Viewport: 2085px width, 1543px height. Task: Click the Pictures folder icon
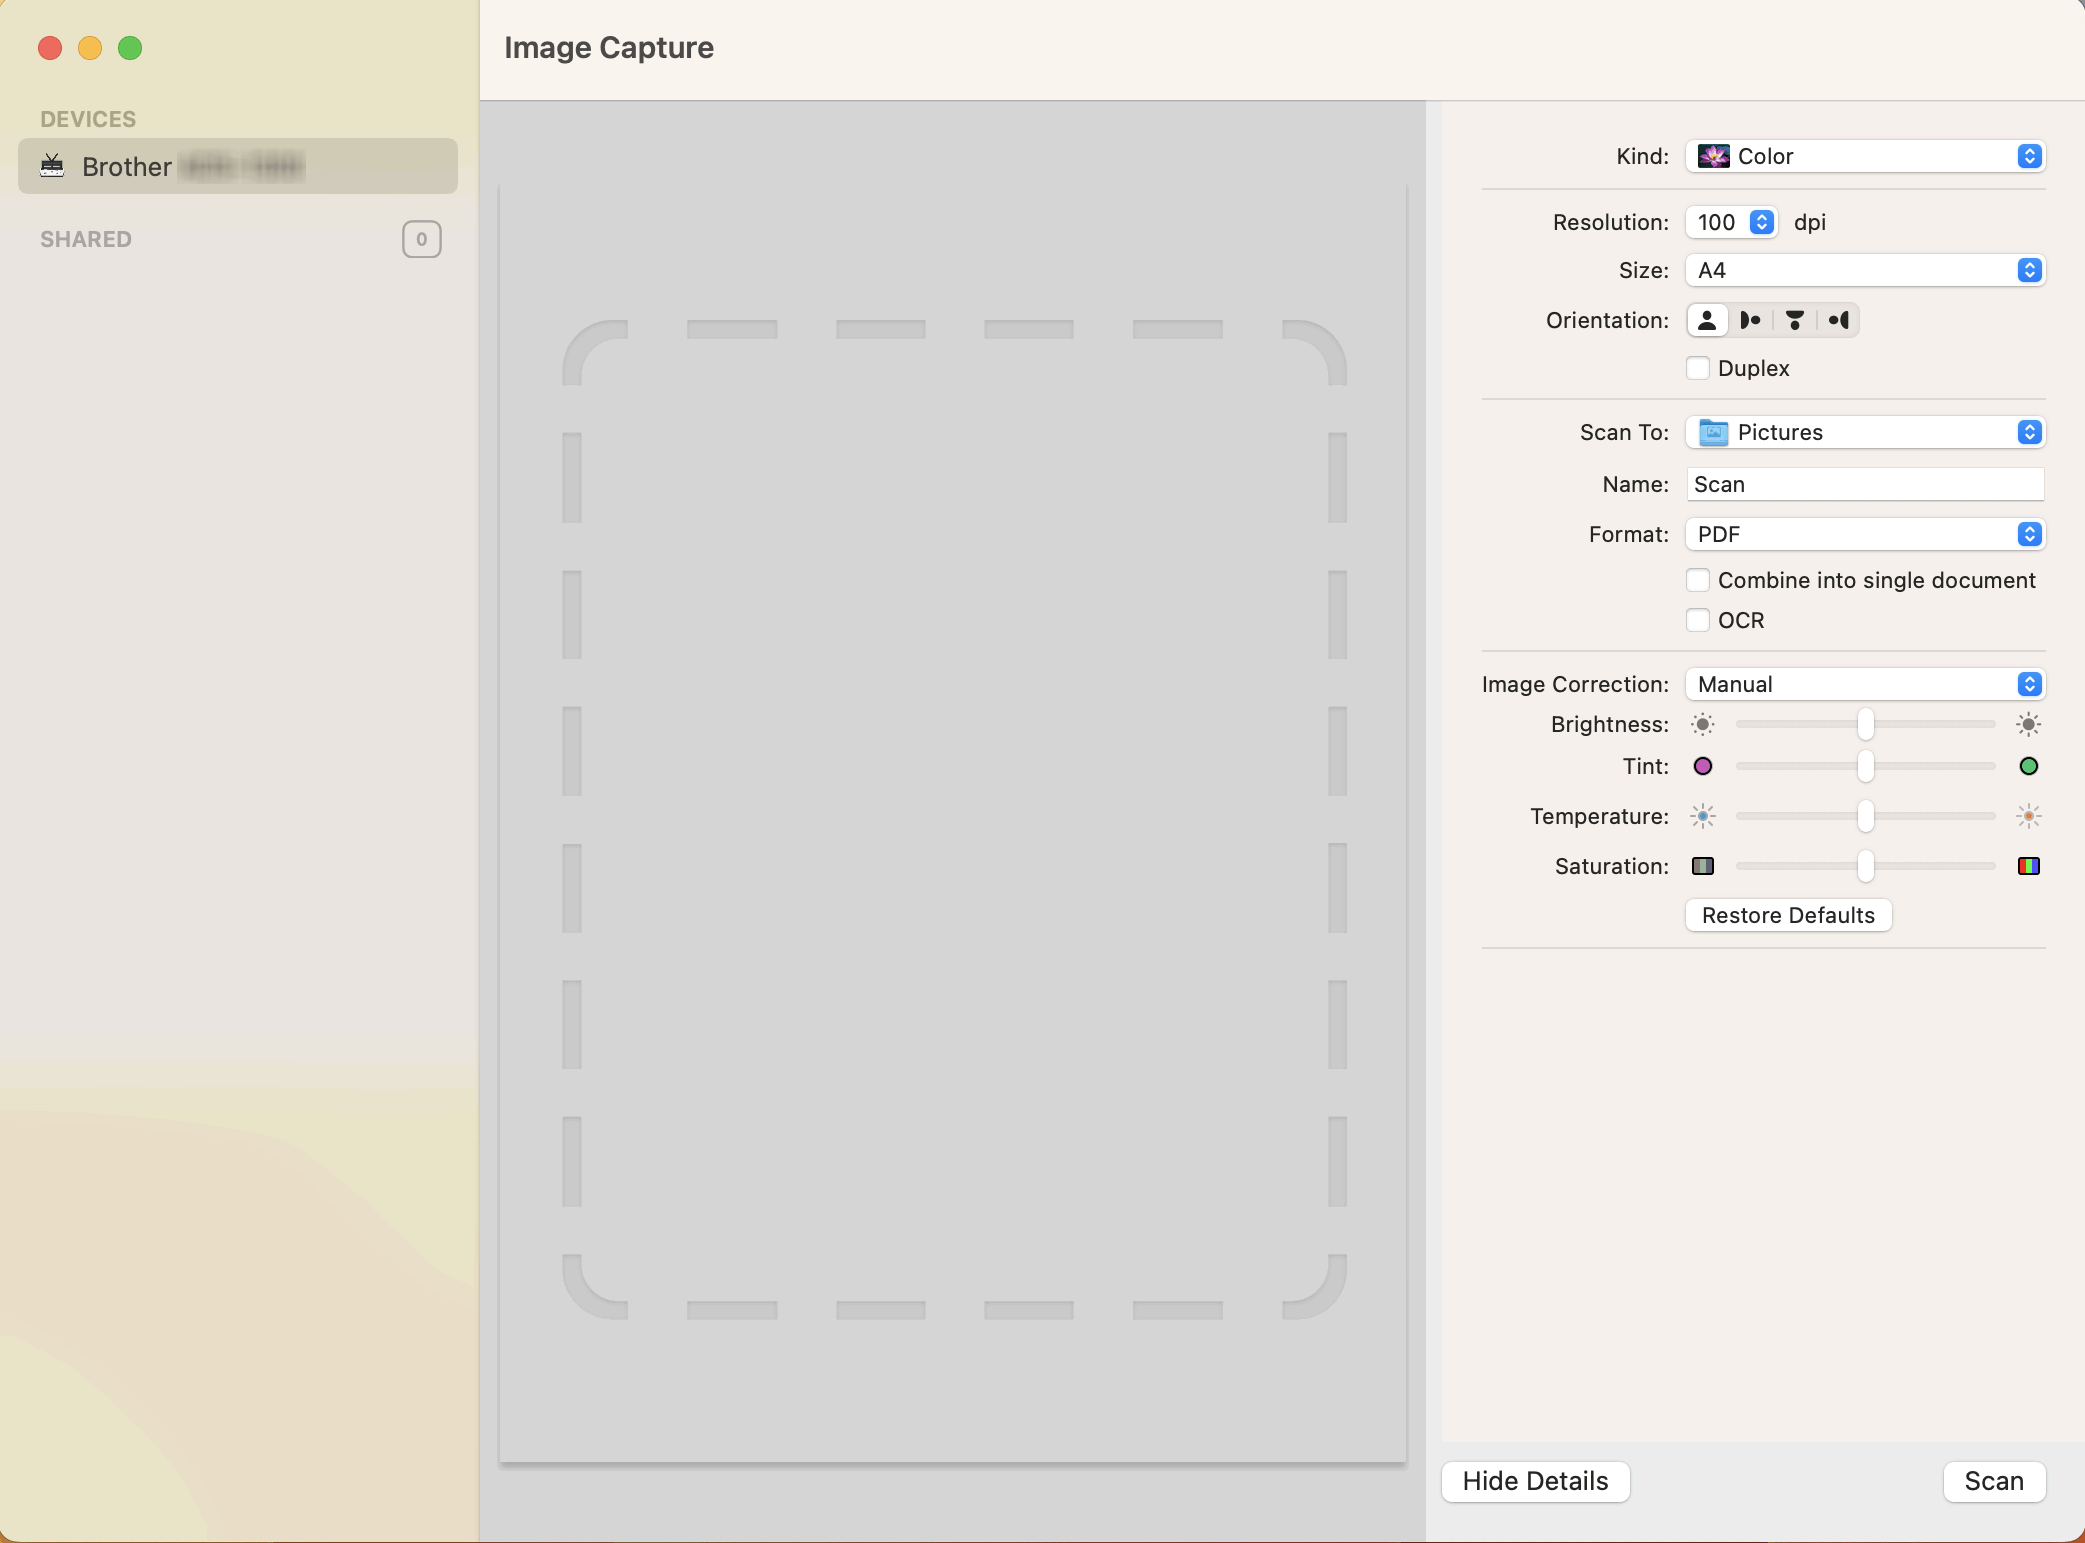(1714, 432)
